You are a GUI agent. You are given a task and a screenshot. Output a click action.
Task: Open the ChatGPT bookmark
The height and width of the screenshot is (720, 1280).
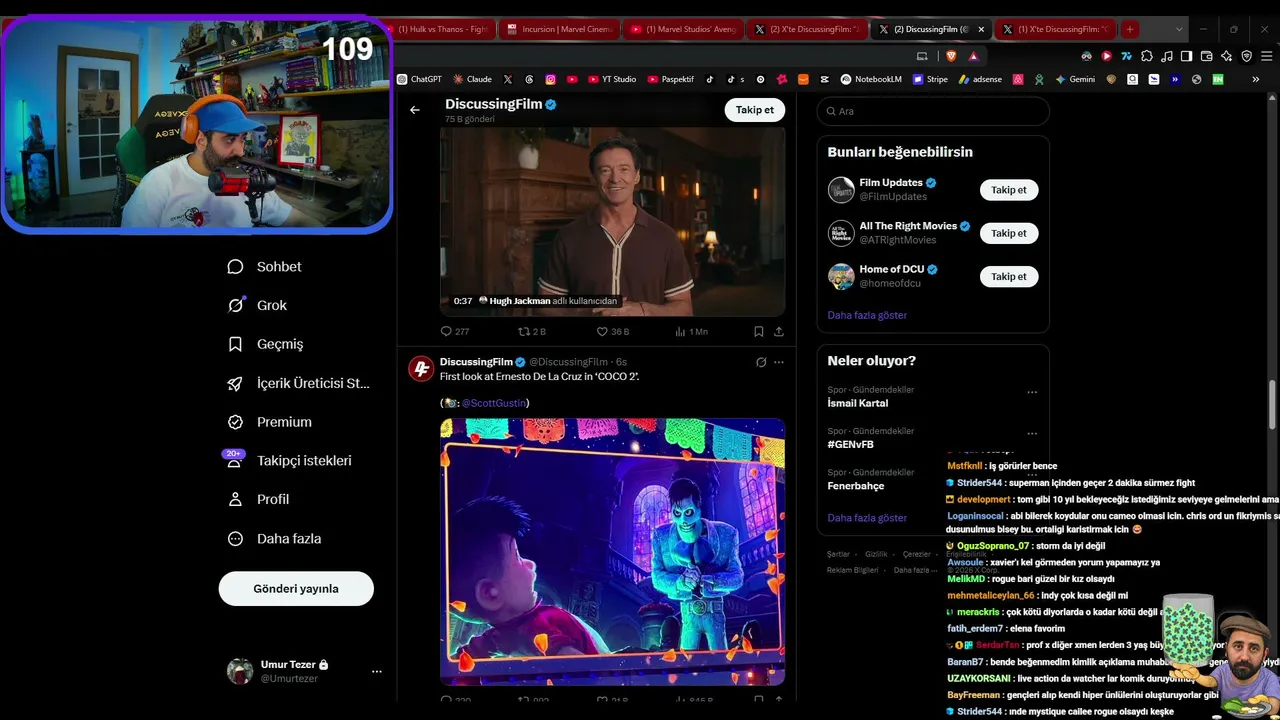click(x=419, y=79)
